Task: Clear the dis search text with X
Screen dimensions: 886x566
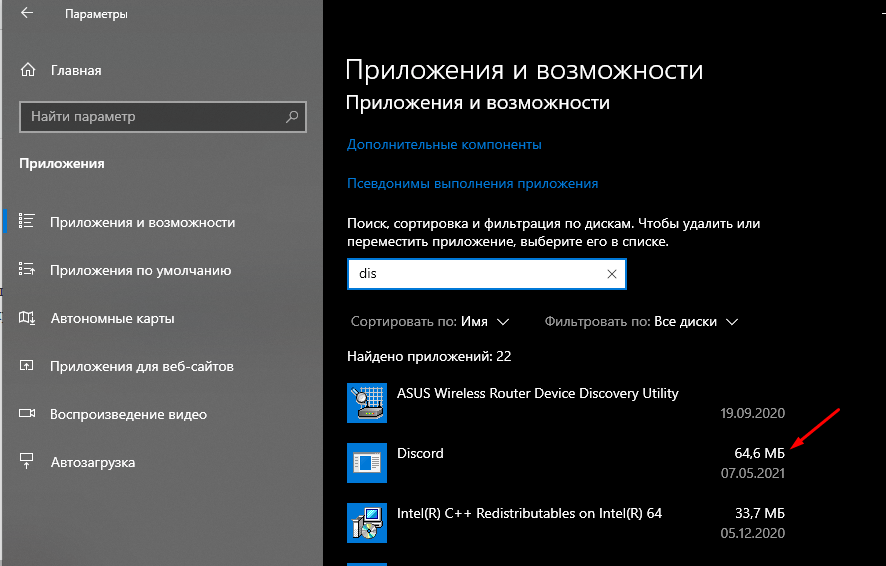Action: (x=612, y=274)
